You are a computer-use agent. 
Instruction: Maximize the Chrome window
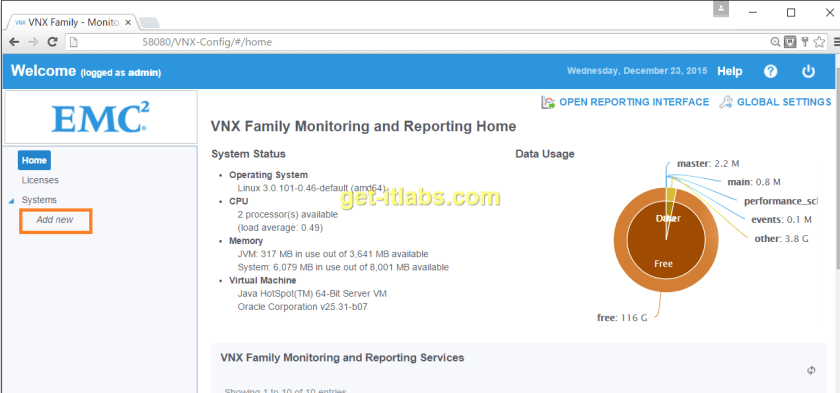pyautogui.click(x=791, y=13)
